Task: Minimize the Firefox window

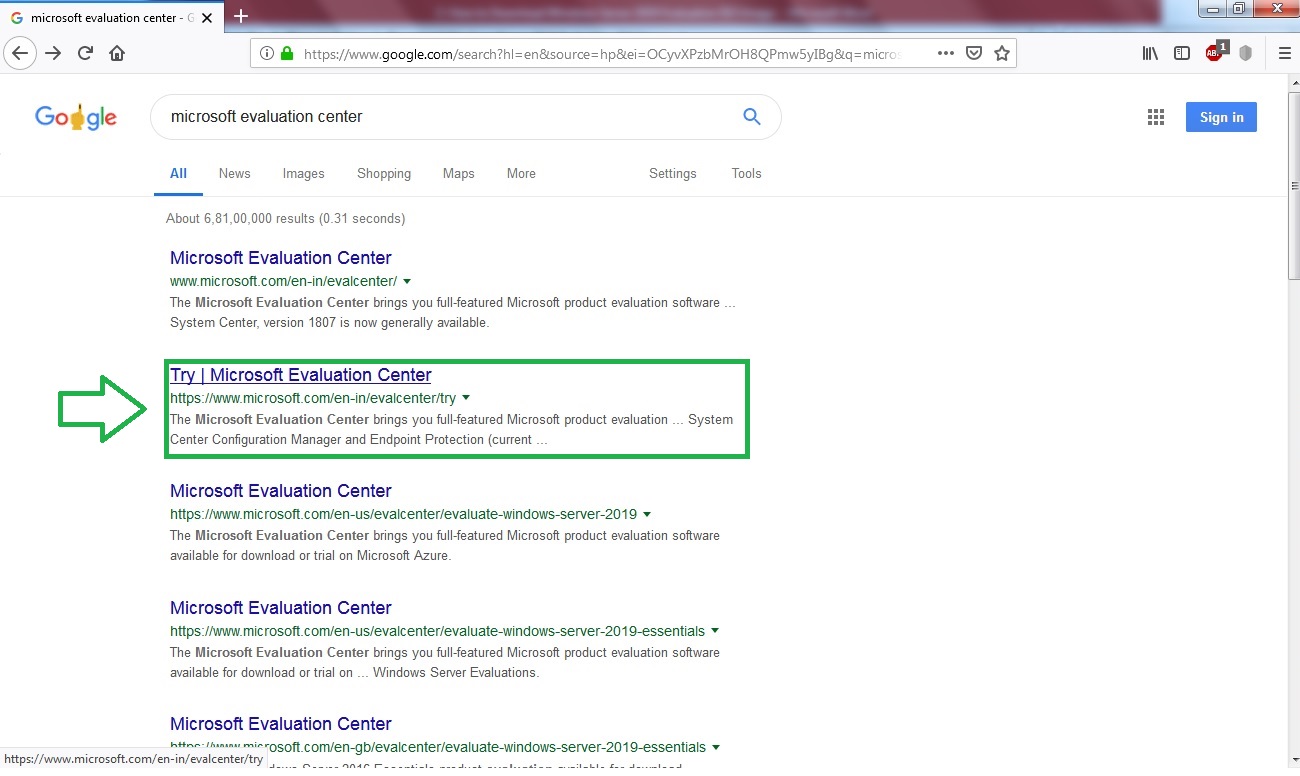Action: [1213, 9]
